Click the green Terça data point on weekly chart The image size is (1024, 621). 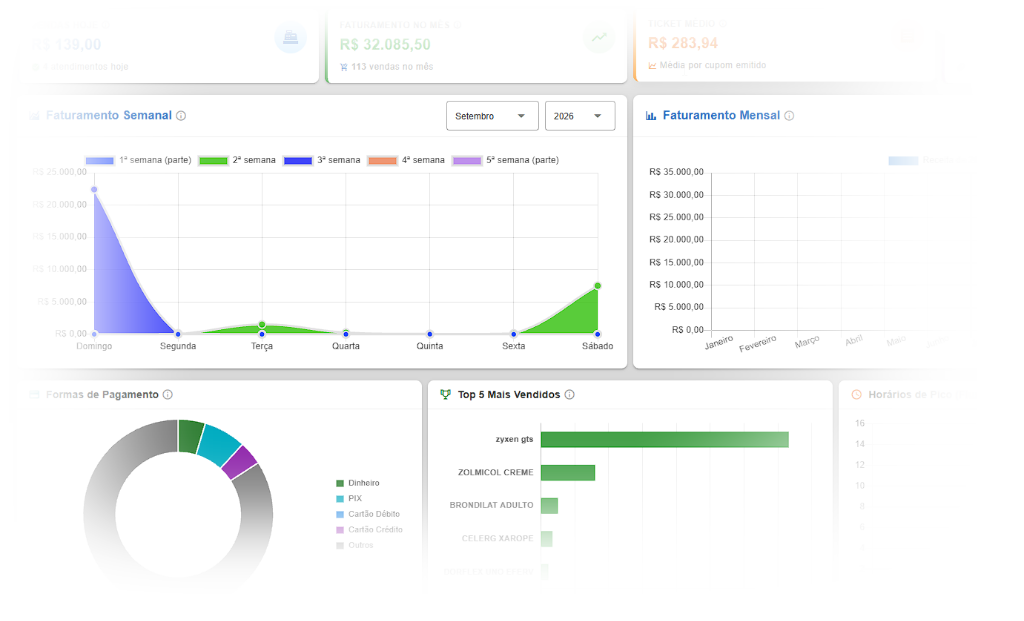tap(262, 325)
